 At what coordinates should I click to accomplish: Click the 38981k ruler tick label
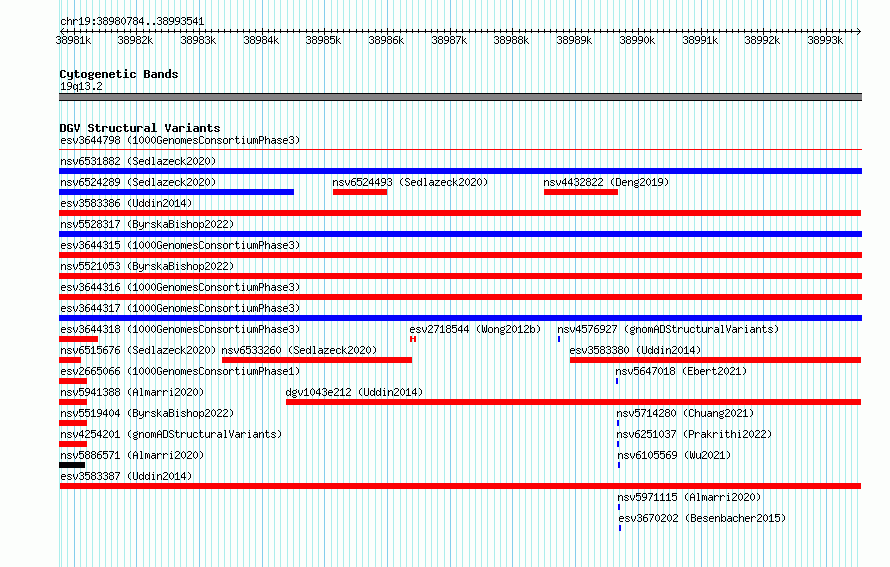[x=73, y=40]
